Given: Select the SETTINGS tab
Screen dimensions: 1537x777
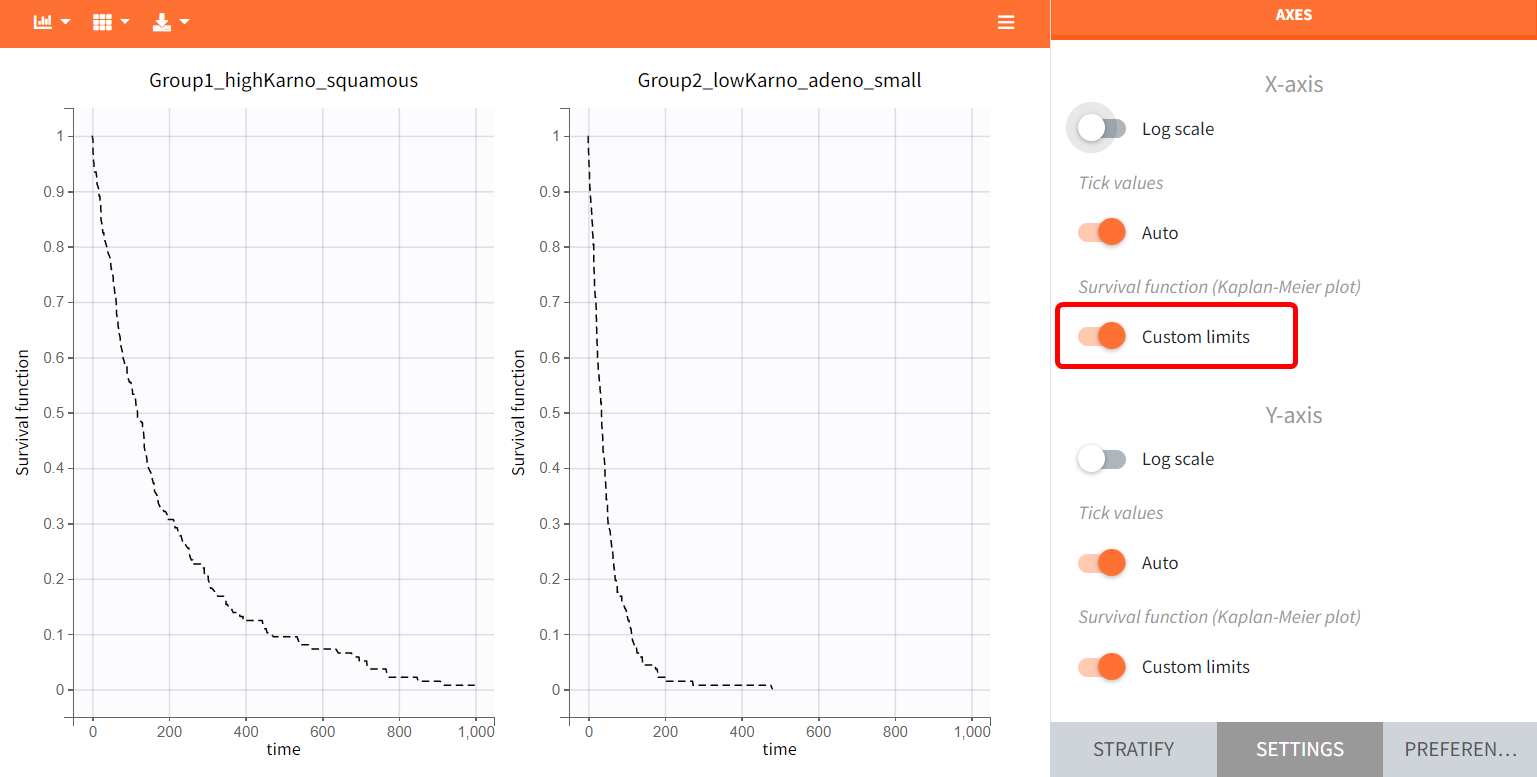Looking at the screenshot, I should pyautogui.click(x=1299, y=749).
